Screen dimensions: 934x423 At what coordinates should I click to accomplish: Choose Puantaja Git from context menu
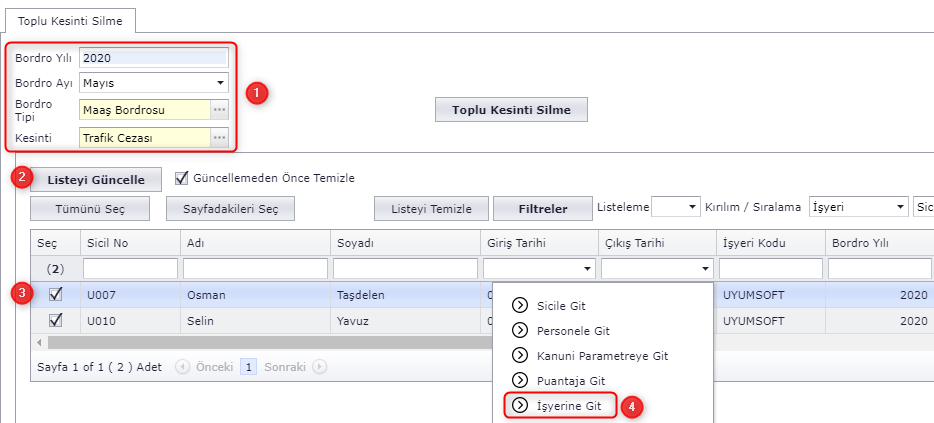pyautogui.click(x=571, y=381)
